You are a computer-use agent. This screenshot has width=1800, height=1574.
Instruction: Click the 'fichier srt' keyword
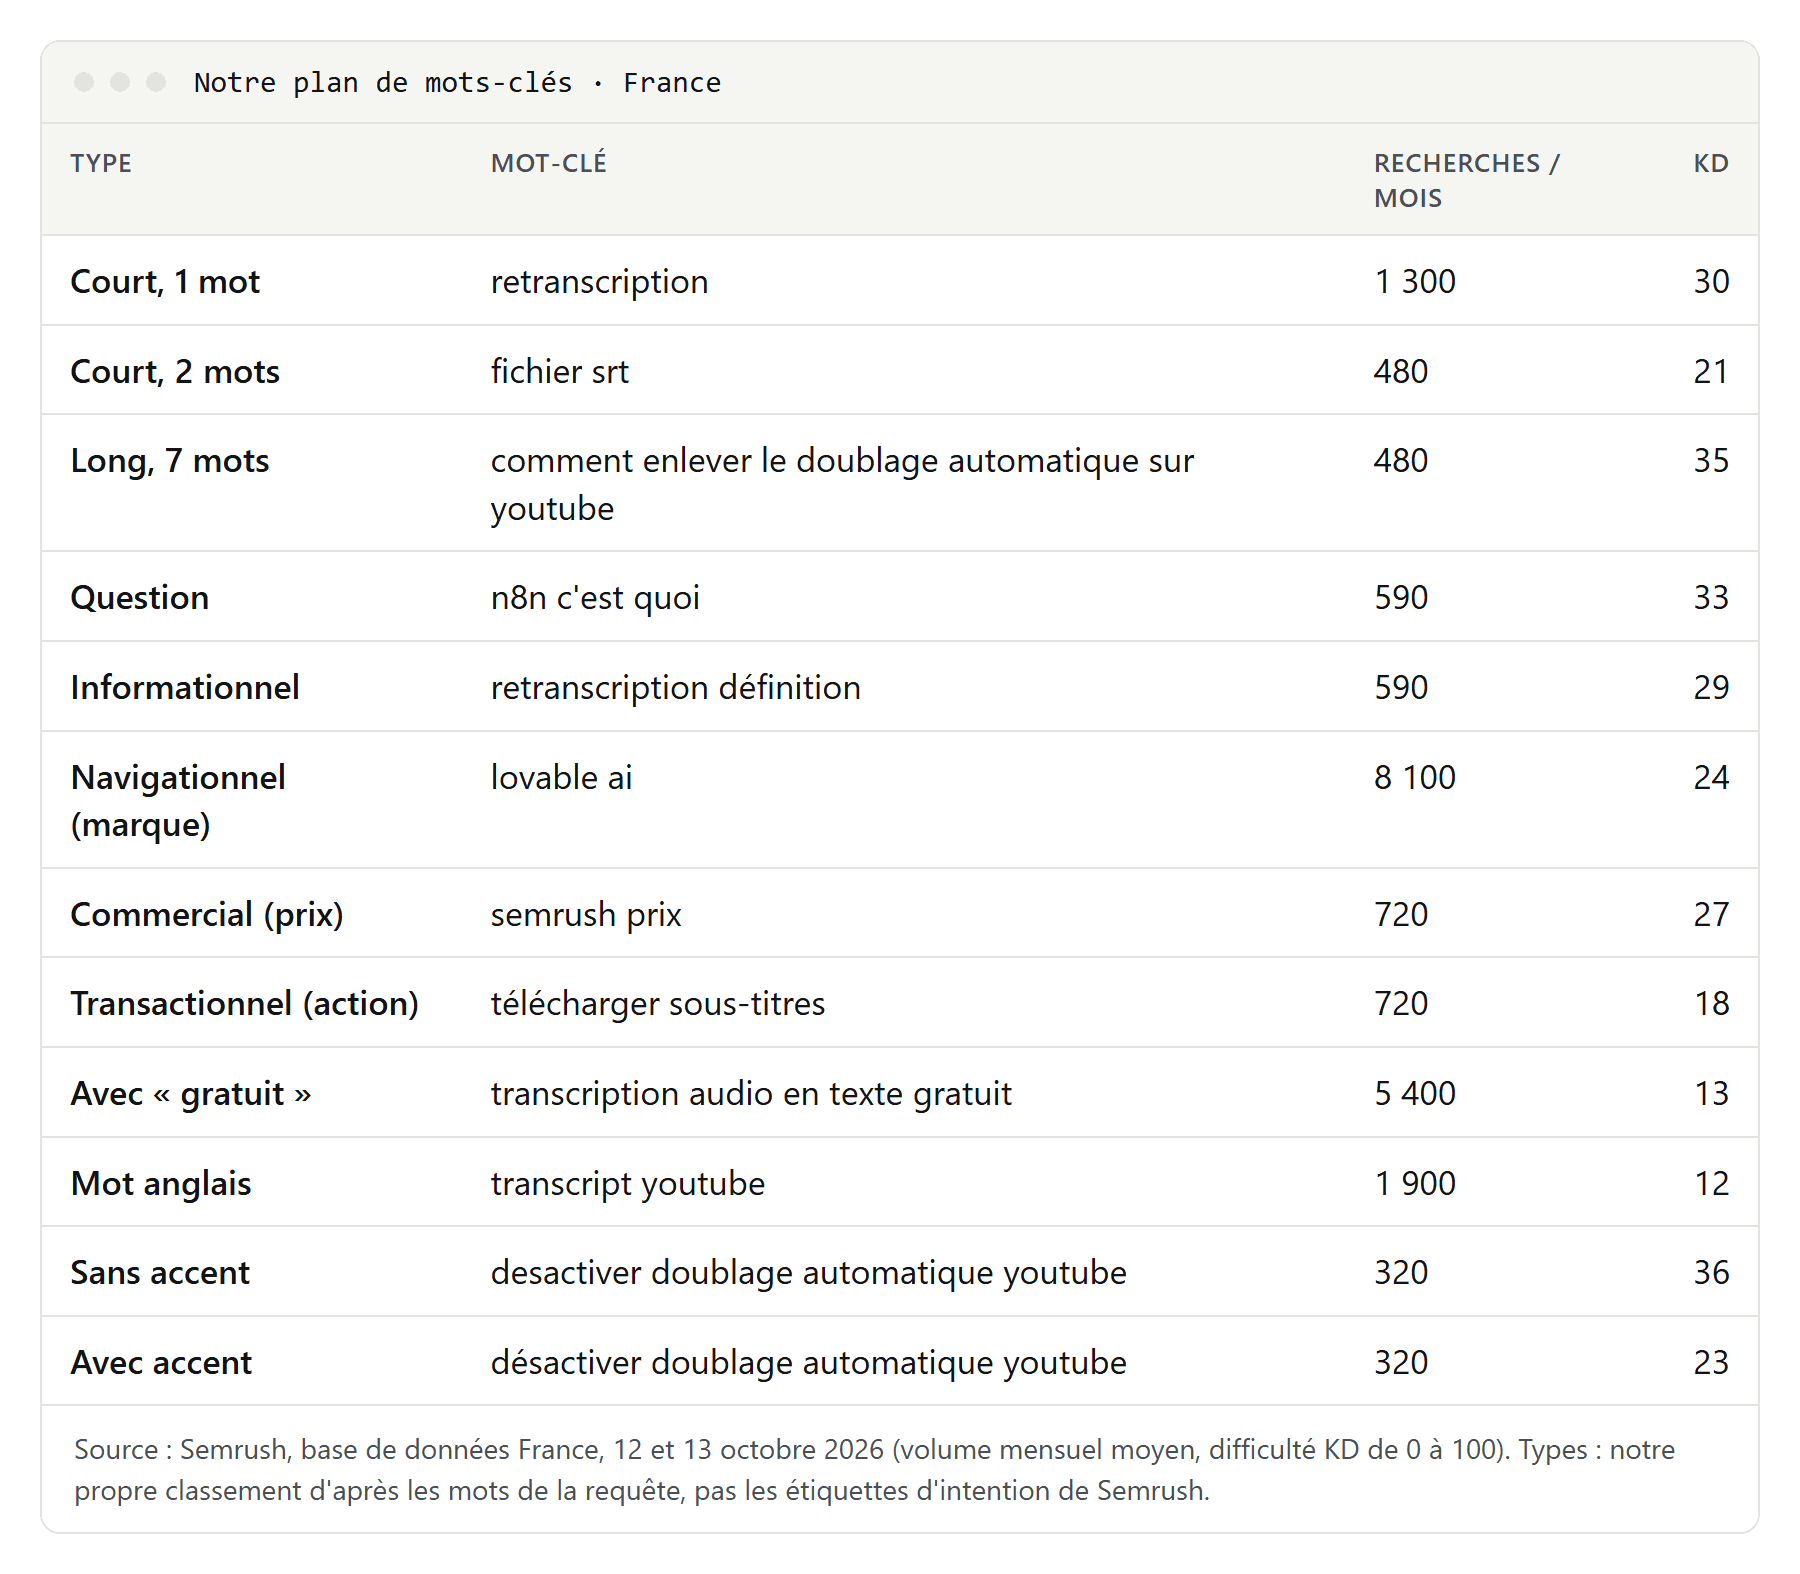pos(559,371)
